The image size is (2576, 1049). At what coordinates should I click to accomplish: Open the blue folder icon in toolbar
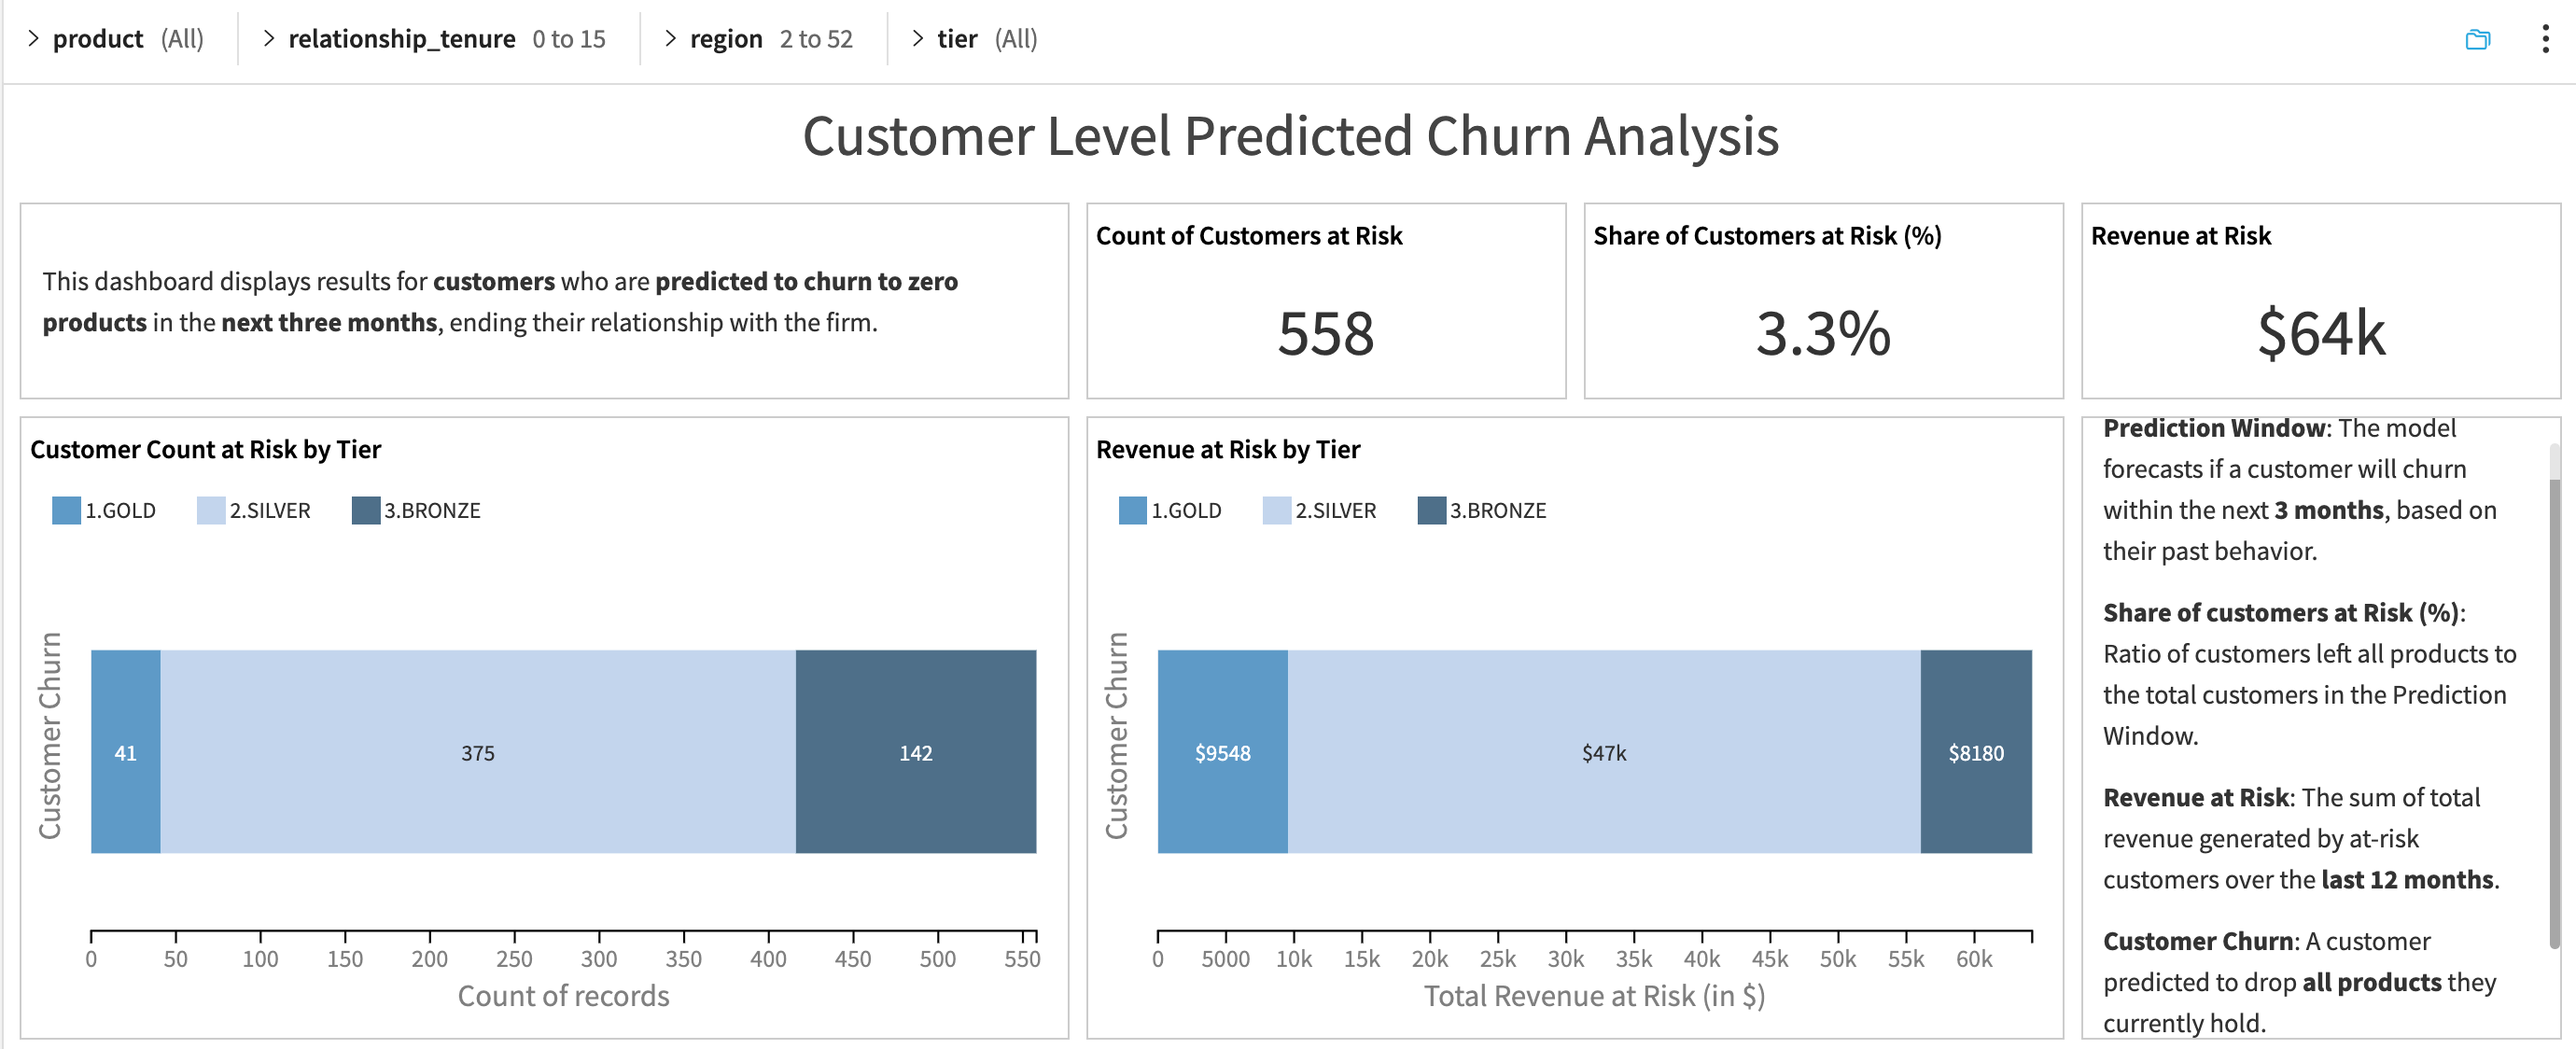[2477, 39]
